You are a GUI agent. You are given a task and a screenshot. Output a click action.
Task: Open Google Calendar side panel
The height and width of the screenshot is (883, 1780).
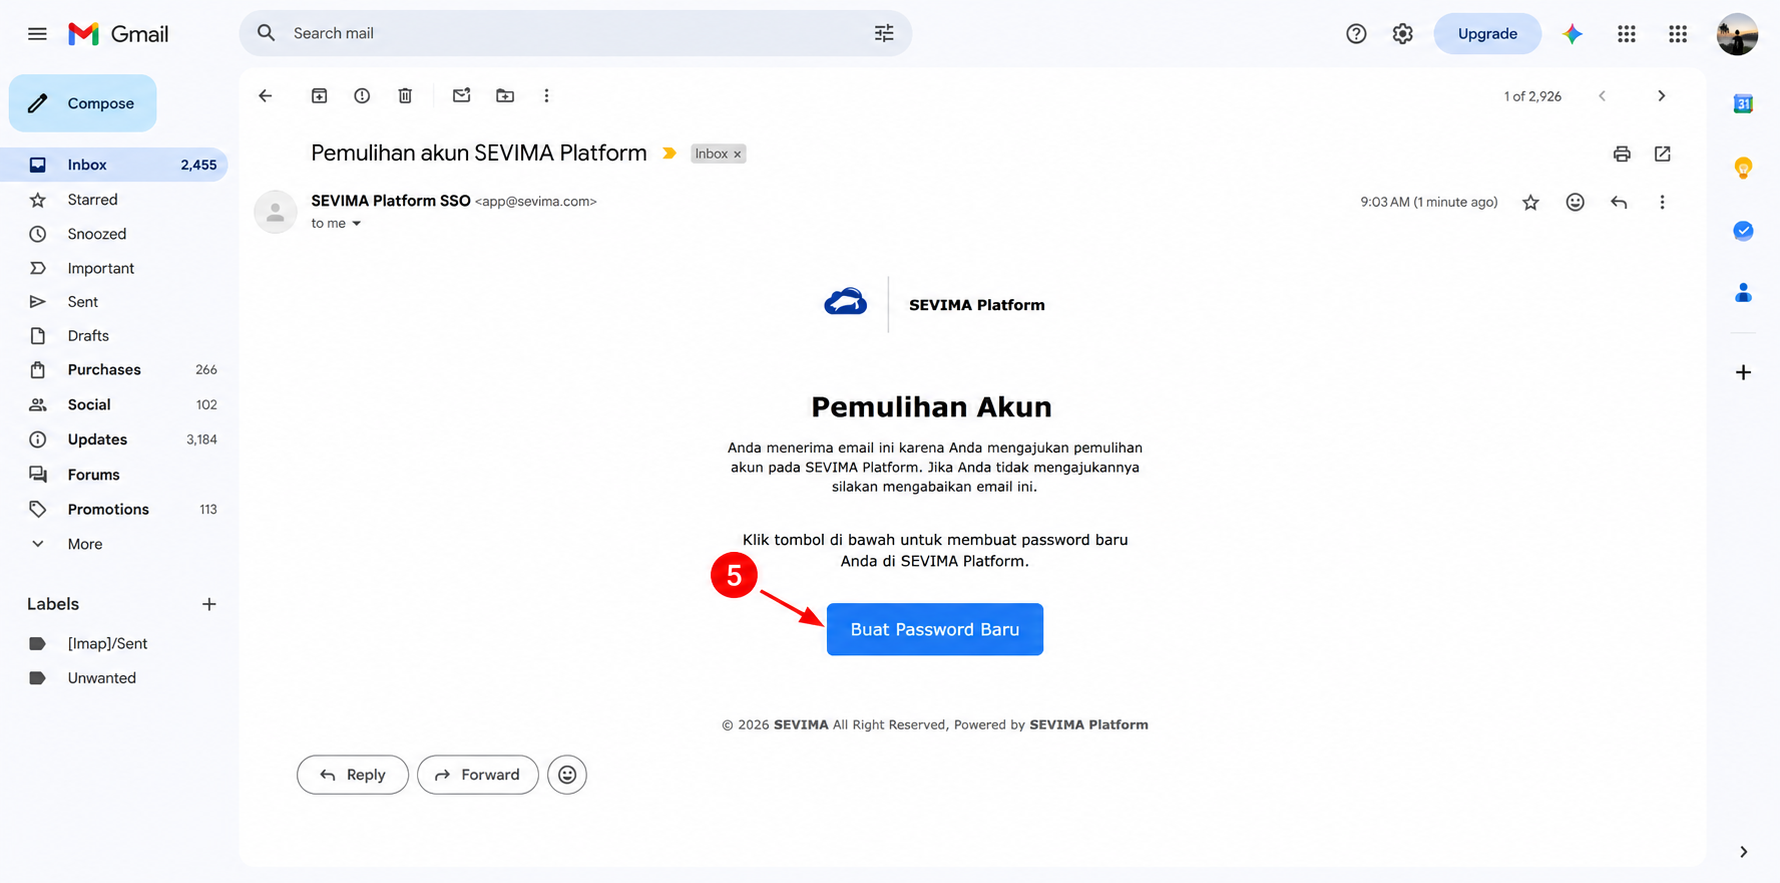(1743, 103)
